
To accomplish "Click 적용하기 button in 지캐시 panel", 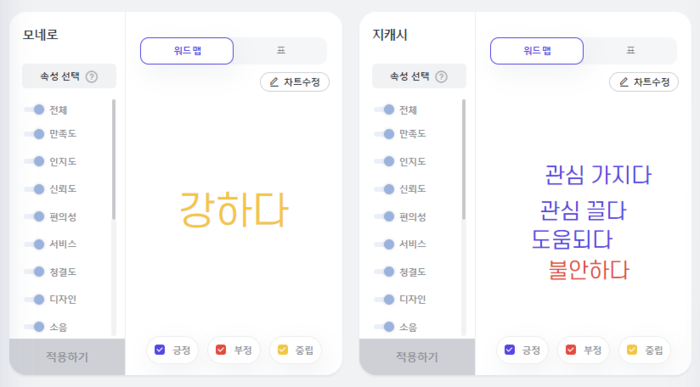I will point(417,357).
